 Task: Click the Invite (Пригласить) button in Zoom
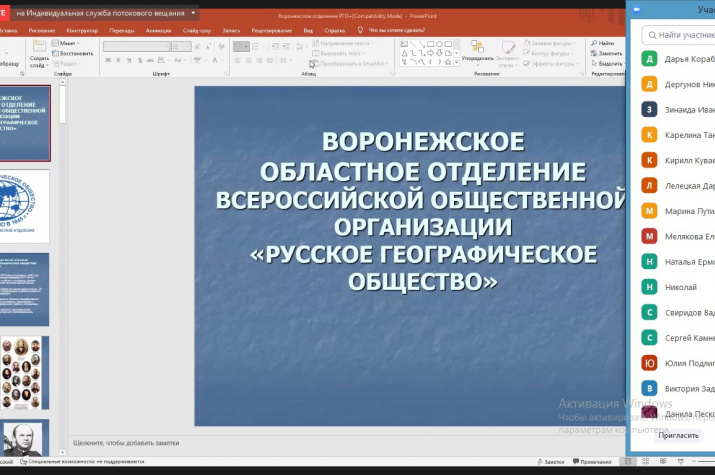coord(678,435)
